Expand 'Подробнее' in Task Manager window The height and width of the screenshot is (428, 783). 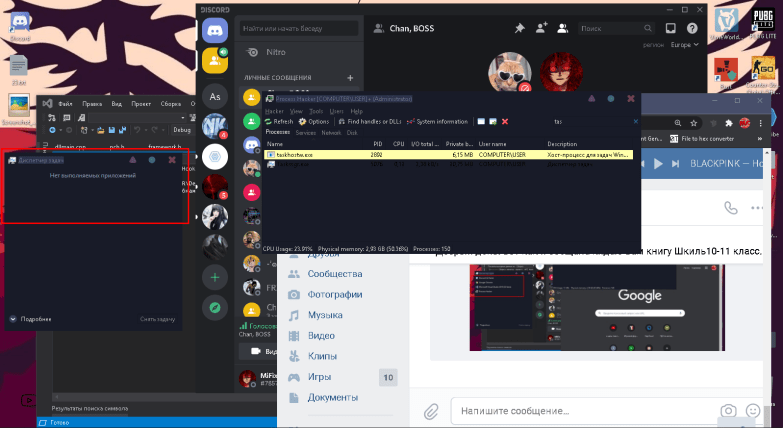[x=30, y=319]
